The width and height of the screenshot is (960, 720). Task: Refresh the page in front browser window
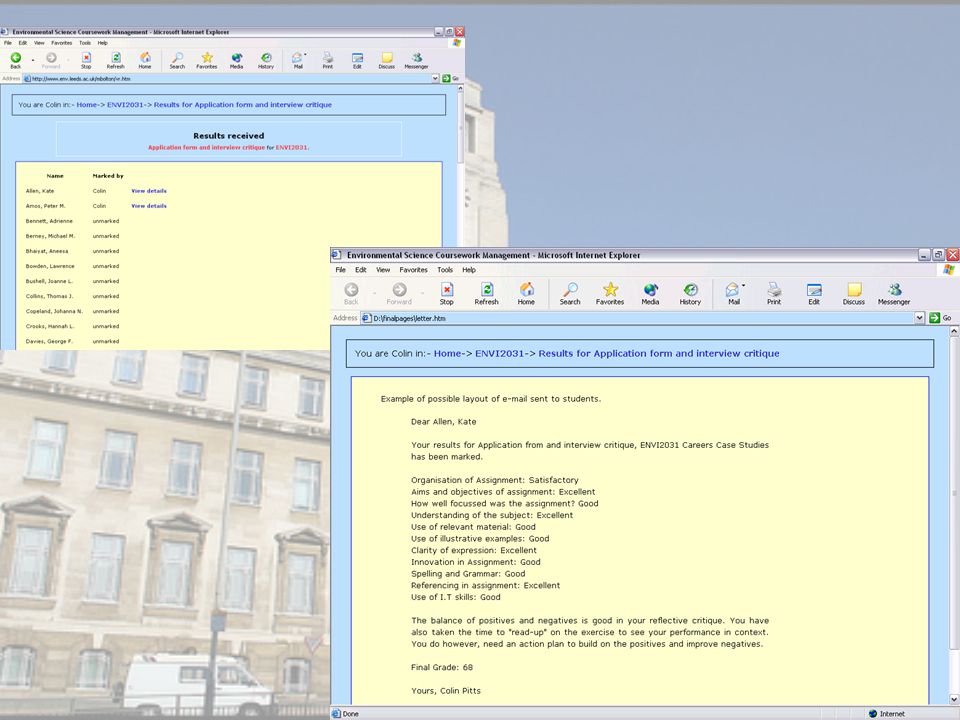click(487, 293)
